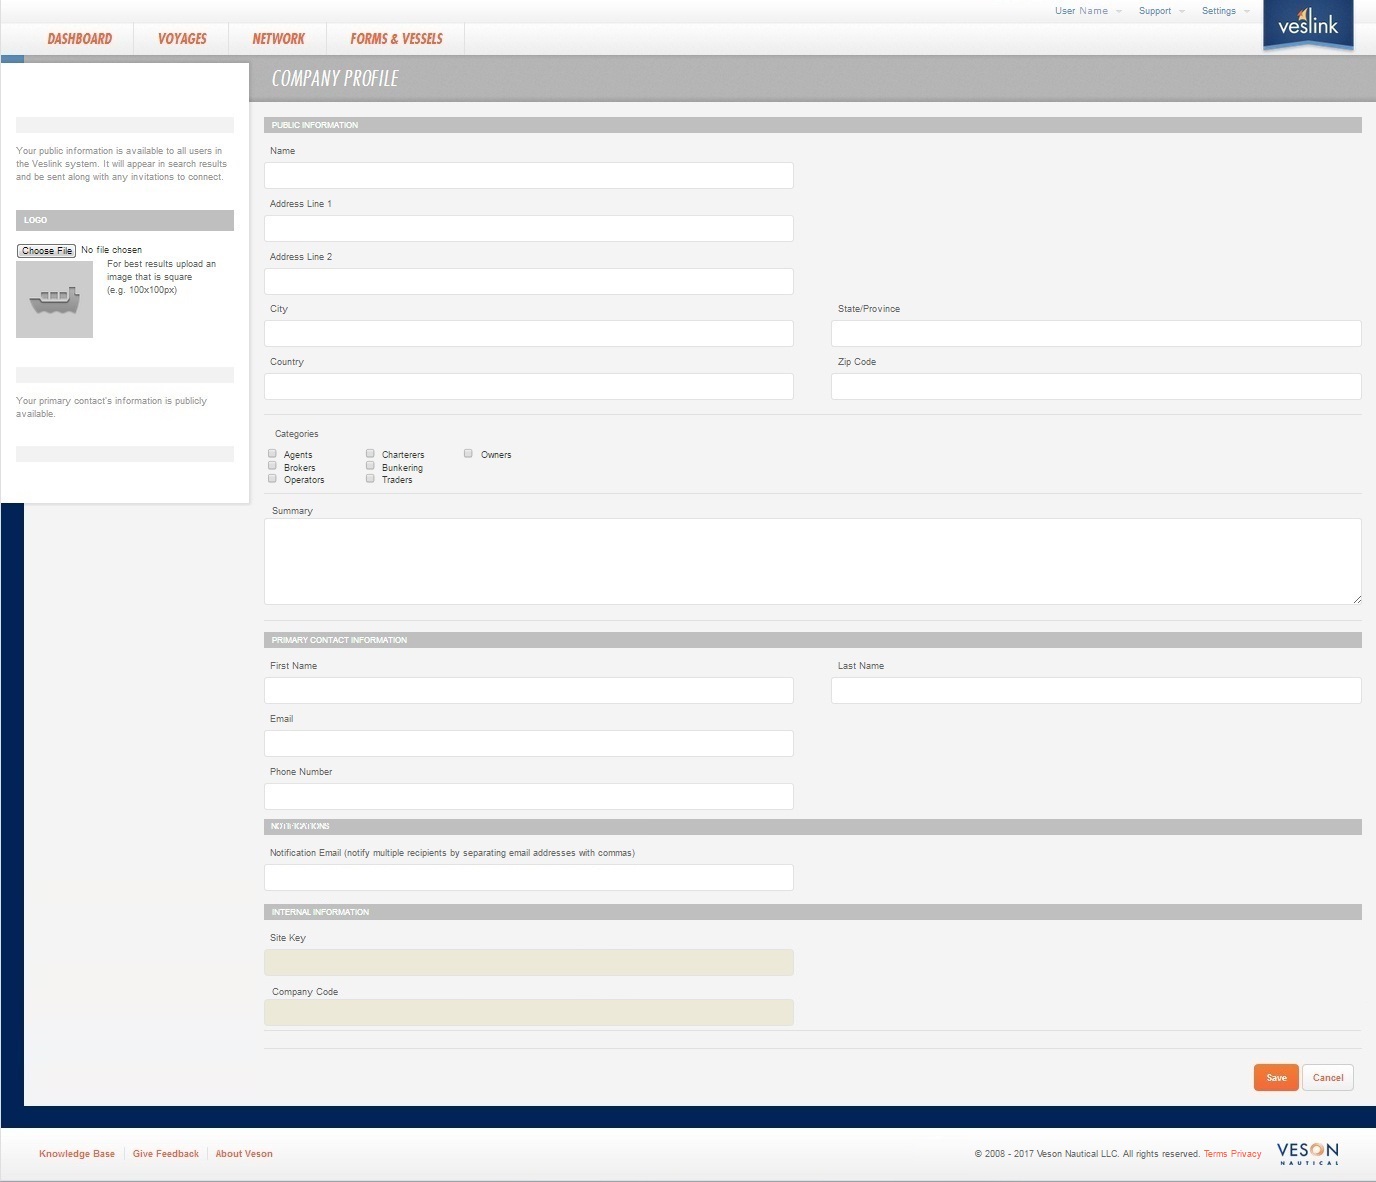Check the Charterers category

pyautogui.click(x=369, y=453)
